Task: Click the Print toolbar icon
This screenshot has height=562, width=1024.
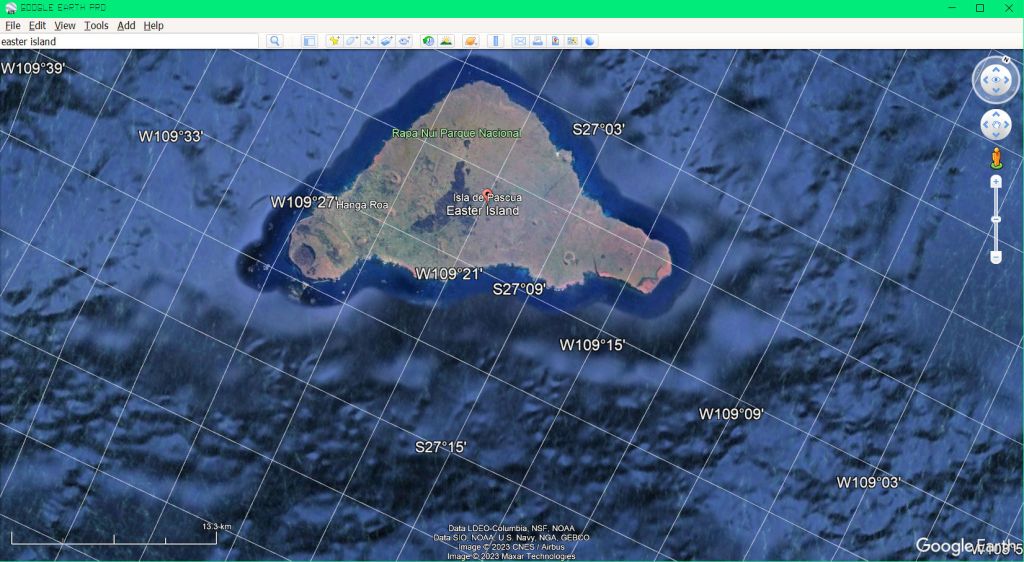Action: point(537,41)
